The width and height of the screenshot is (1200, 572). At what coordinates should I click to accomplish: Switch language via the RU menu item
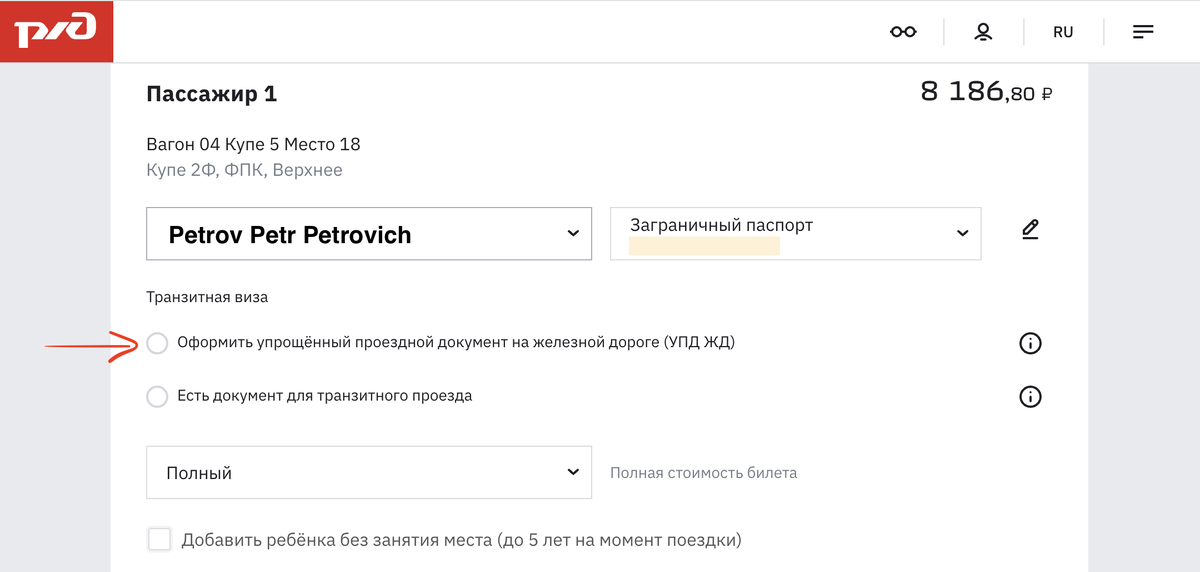tap(1063, 32)
